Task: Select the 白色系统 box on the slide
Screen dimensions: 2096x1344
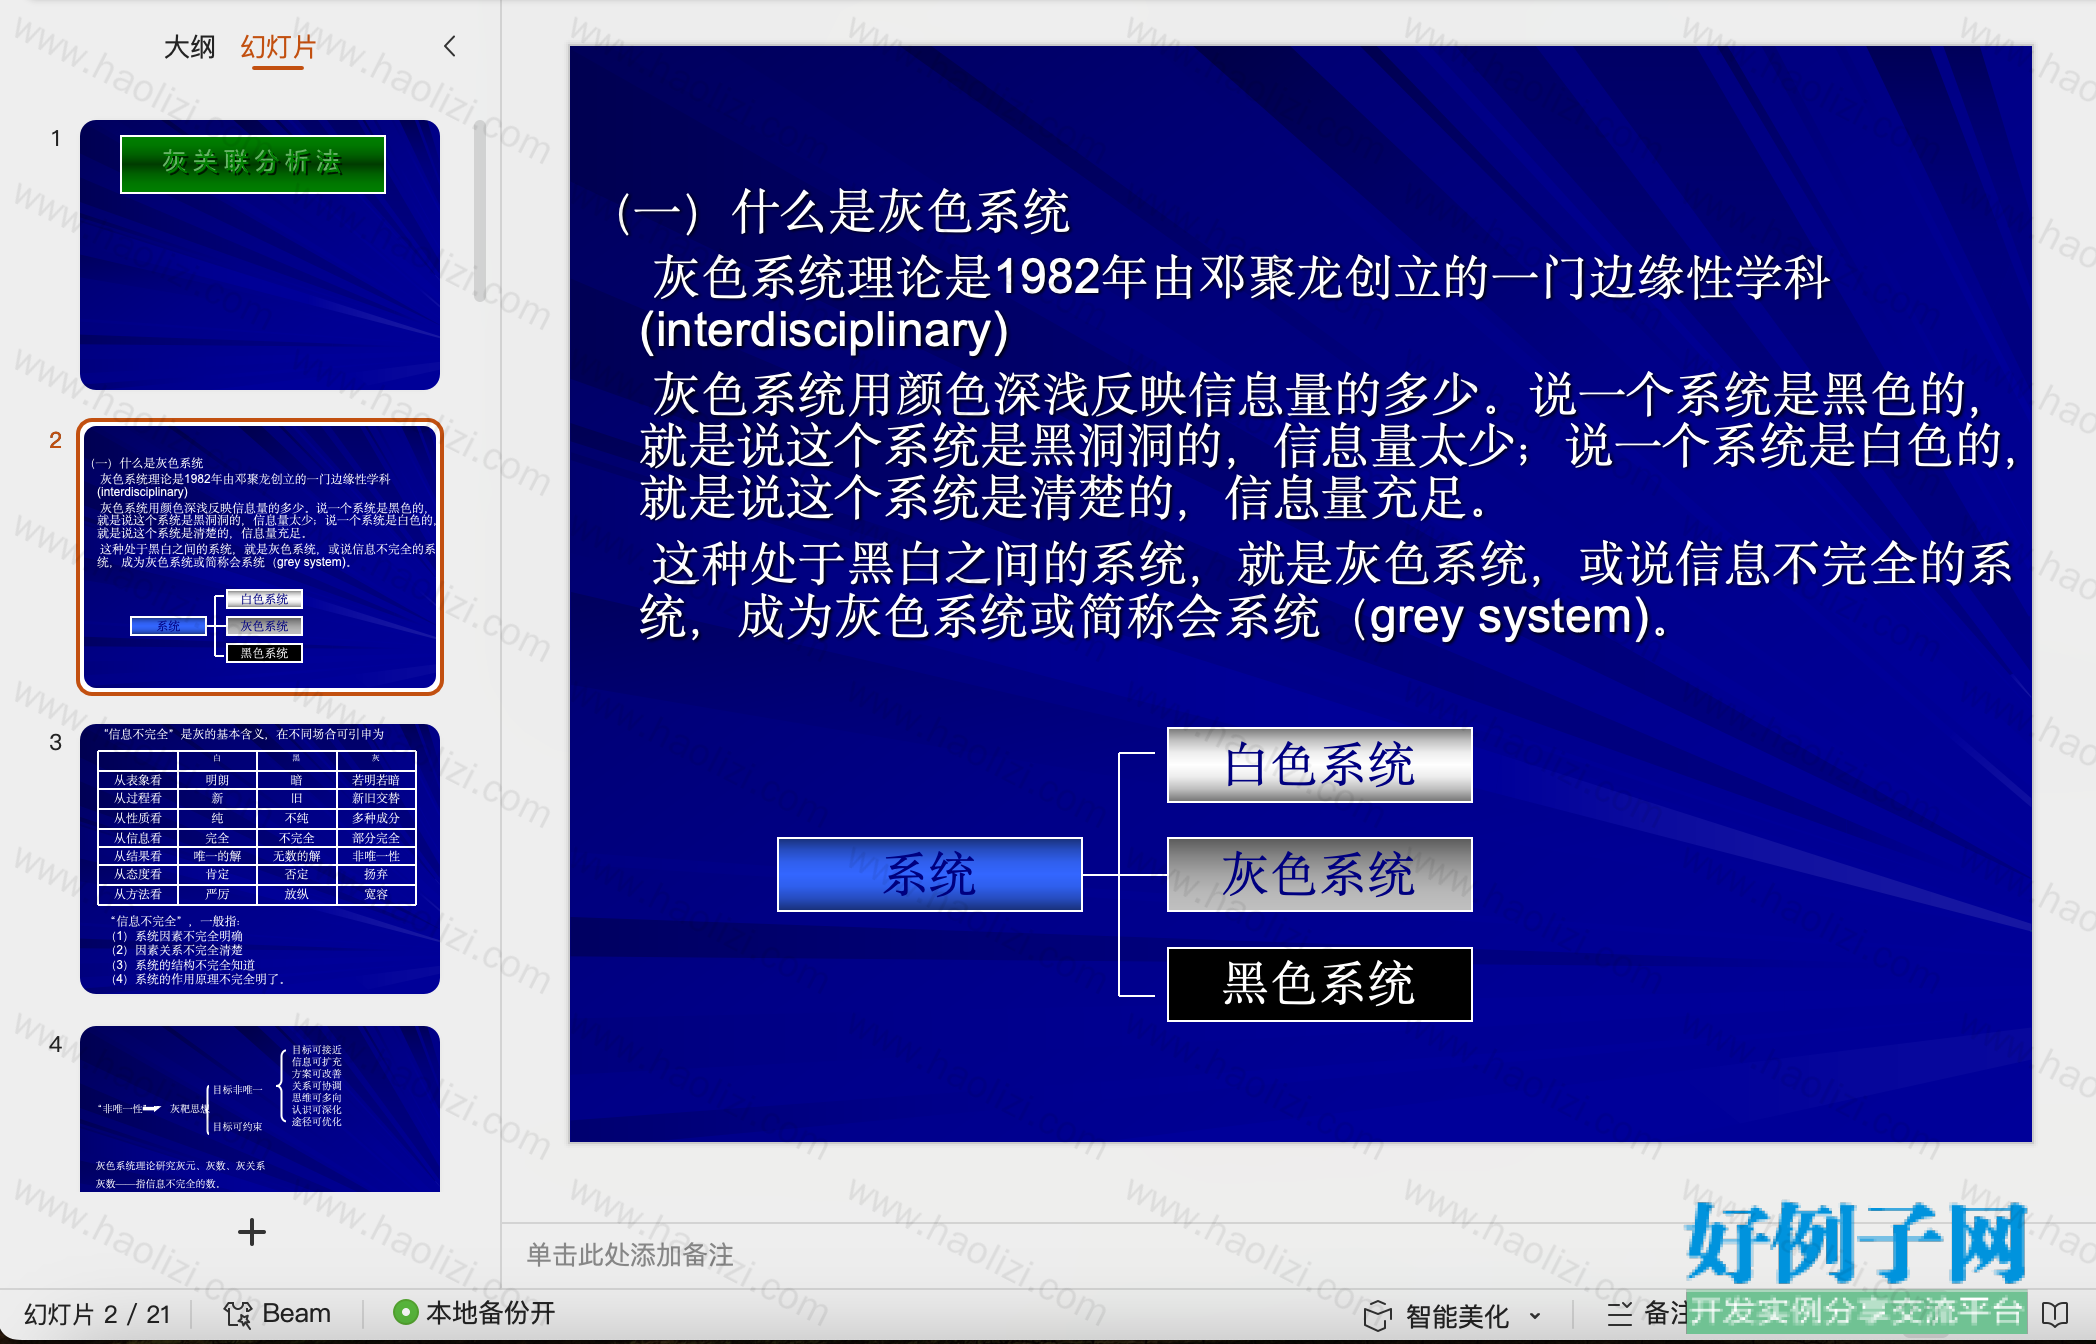Action: pyautogui.click(x=1320, y=765)
